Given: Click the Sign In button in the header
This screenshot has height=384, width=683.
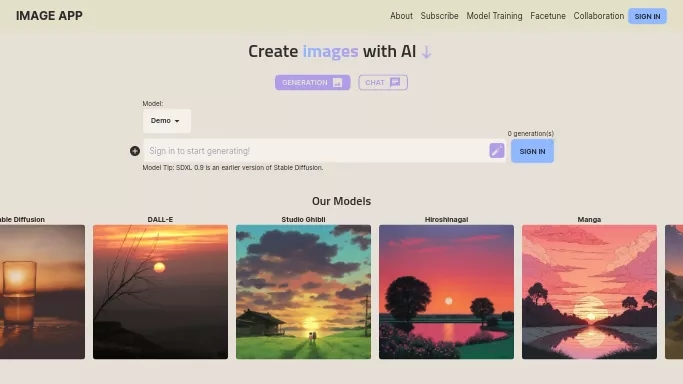Looking at the screenshot, I should point(647,16).
